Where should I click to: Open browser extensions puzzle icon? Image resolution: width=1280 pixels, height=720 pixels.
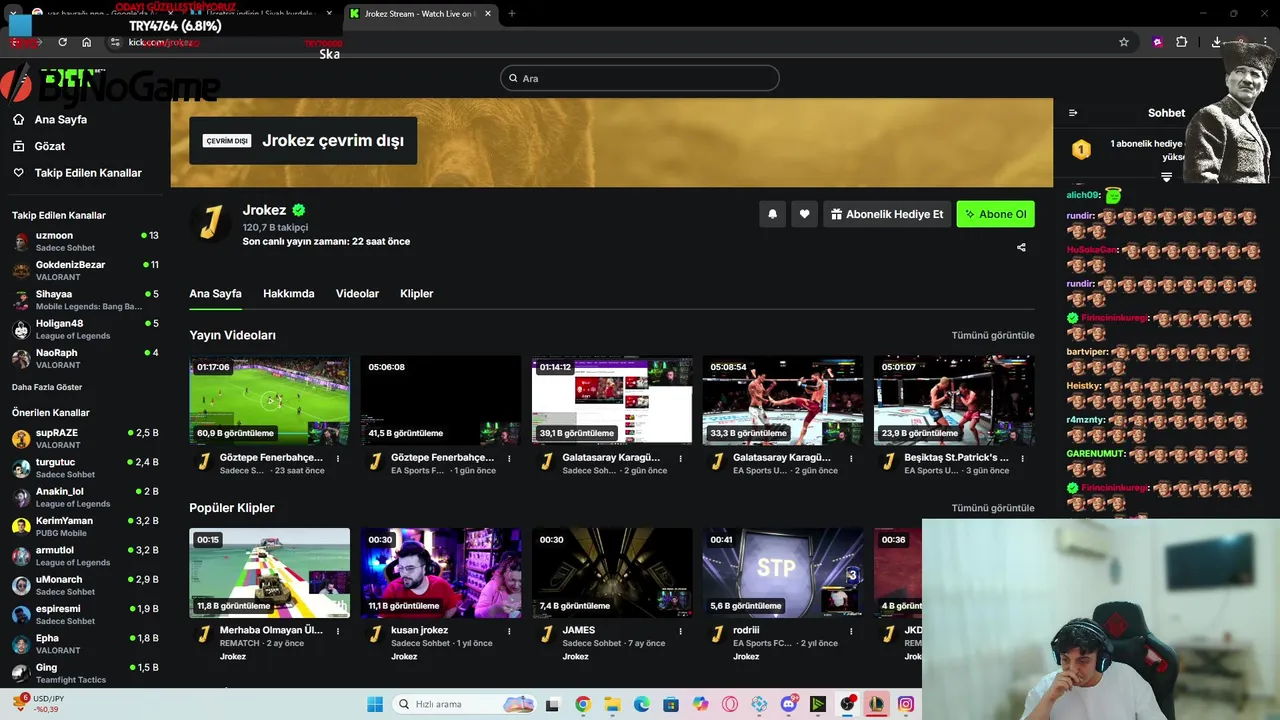tap(1182, 42)
